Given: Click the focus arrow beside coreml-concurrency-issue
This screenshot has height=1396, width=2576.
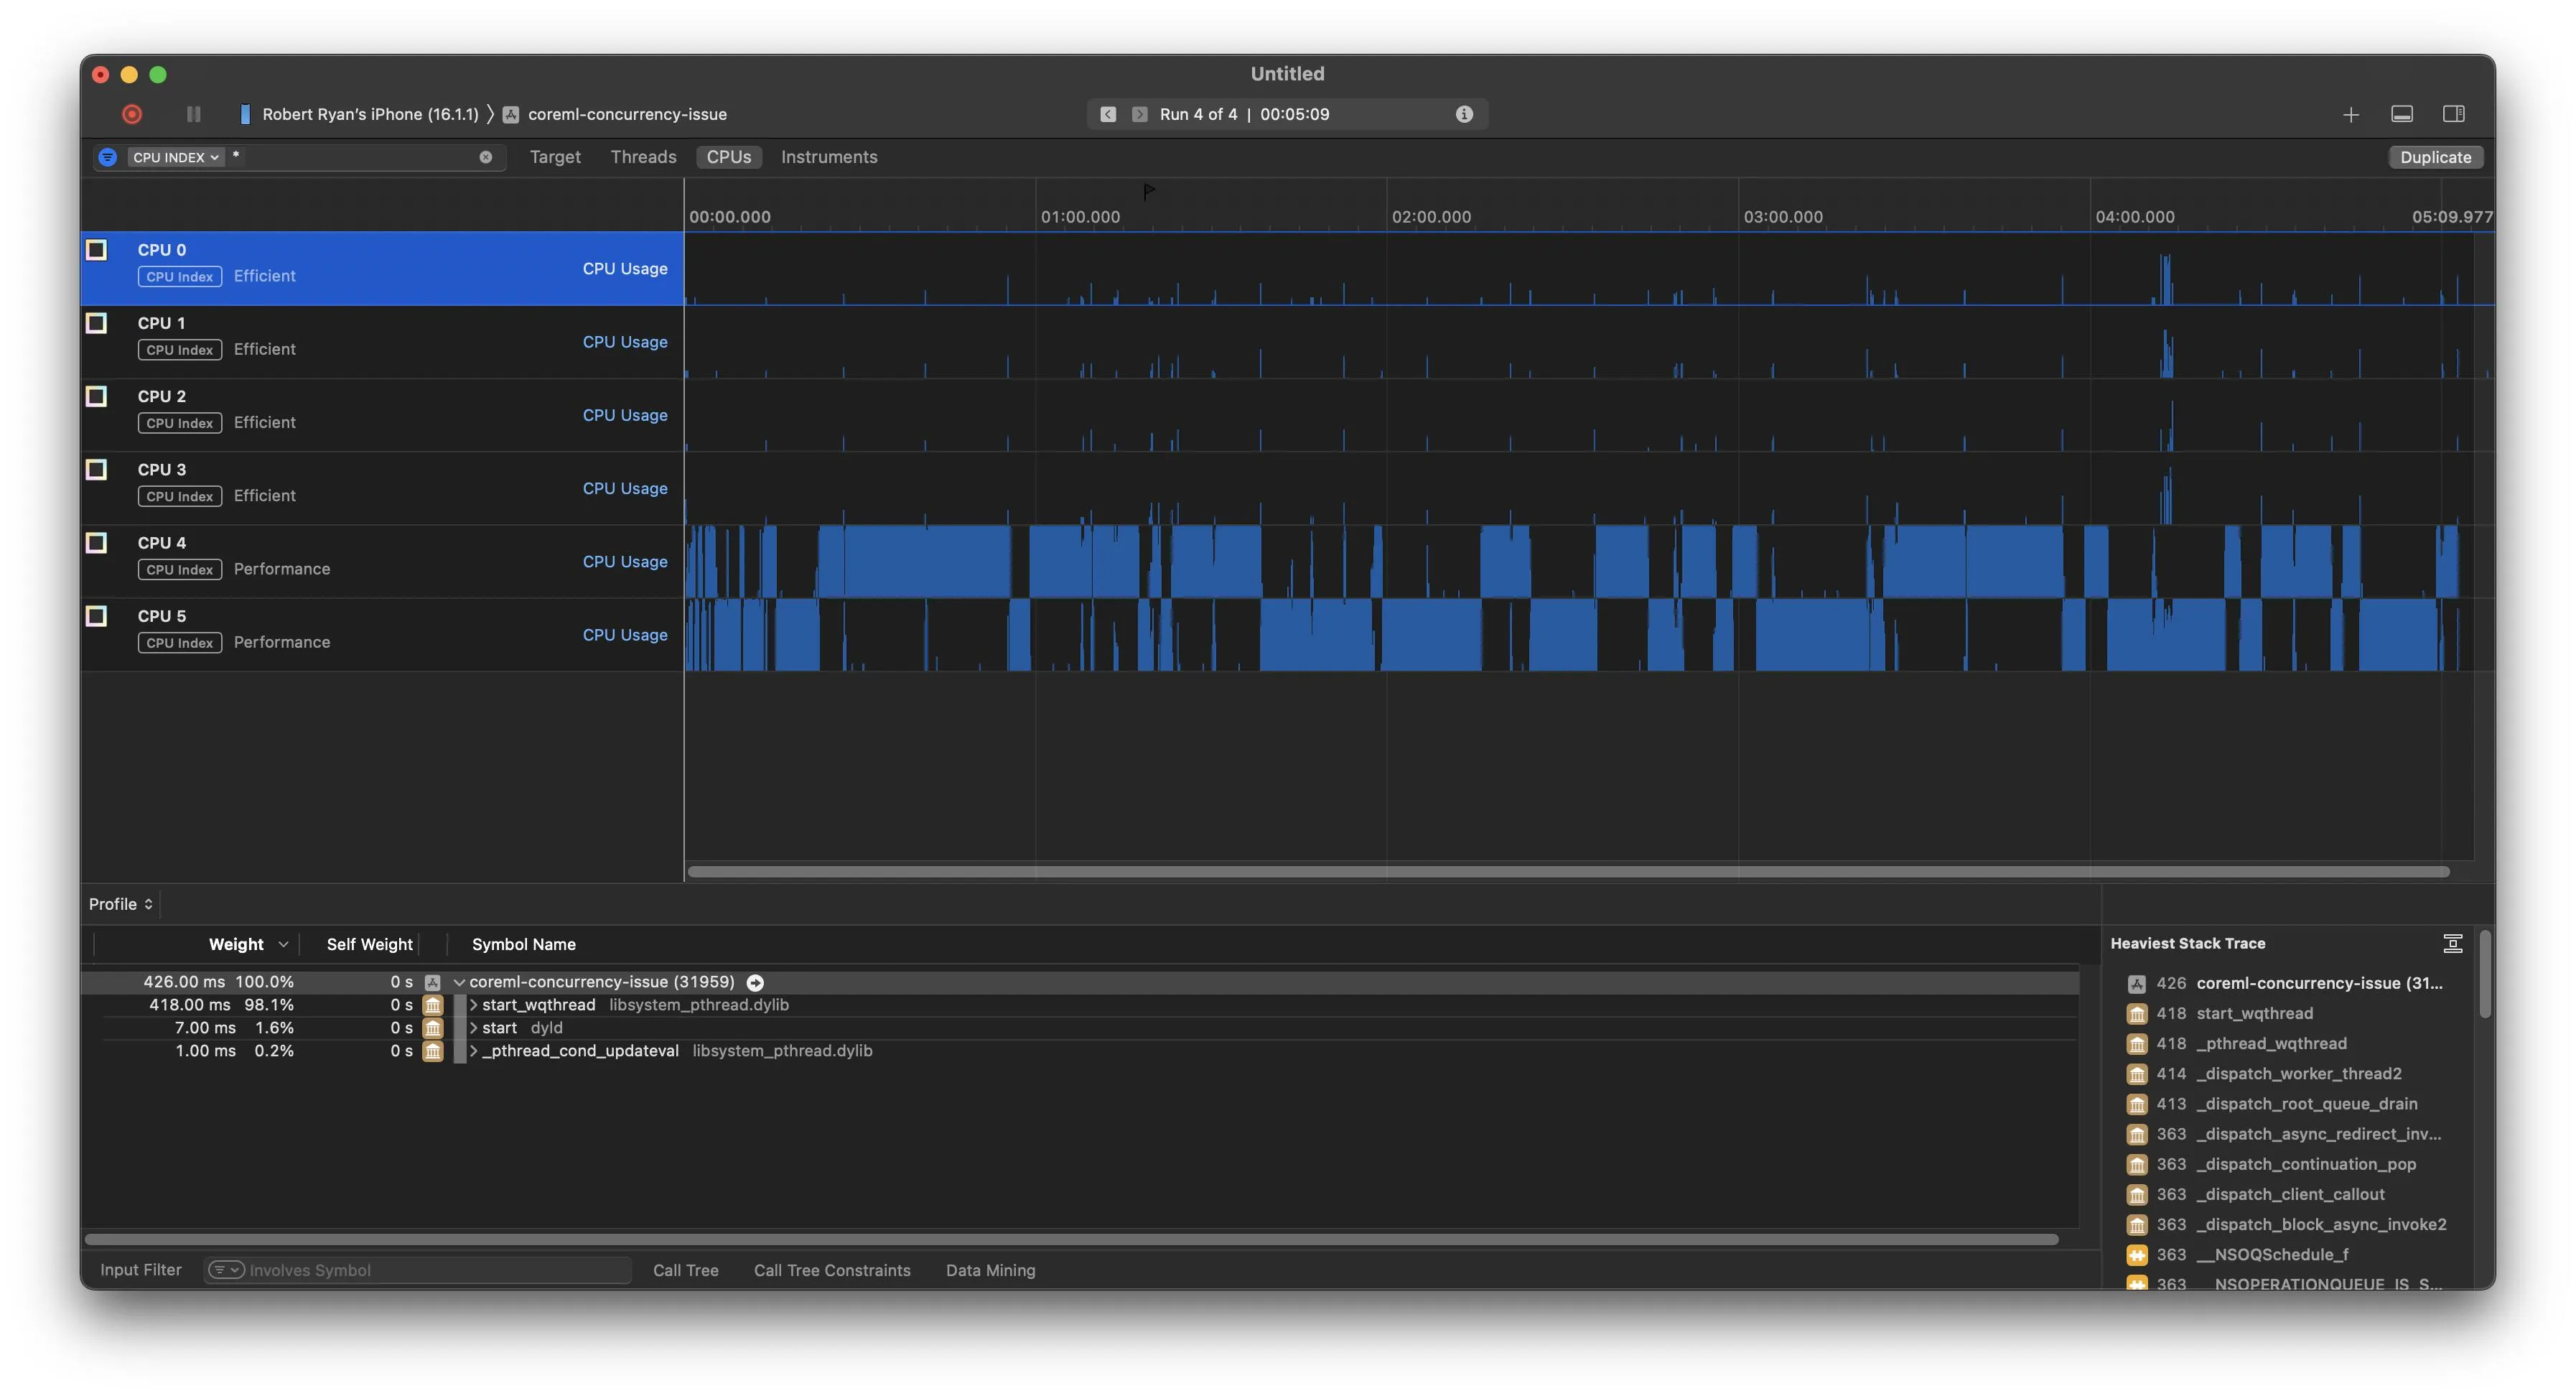Looking at the screenshot, I should (755, 982).
